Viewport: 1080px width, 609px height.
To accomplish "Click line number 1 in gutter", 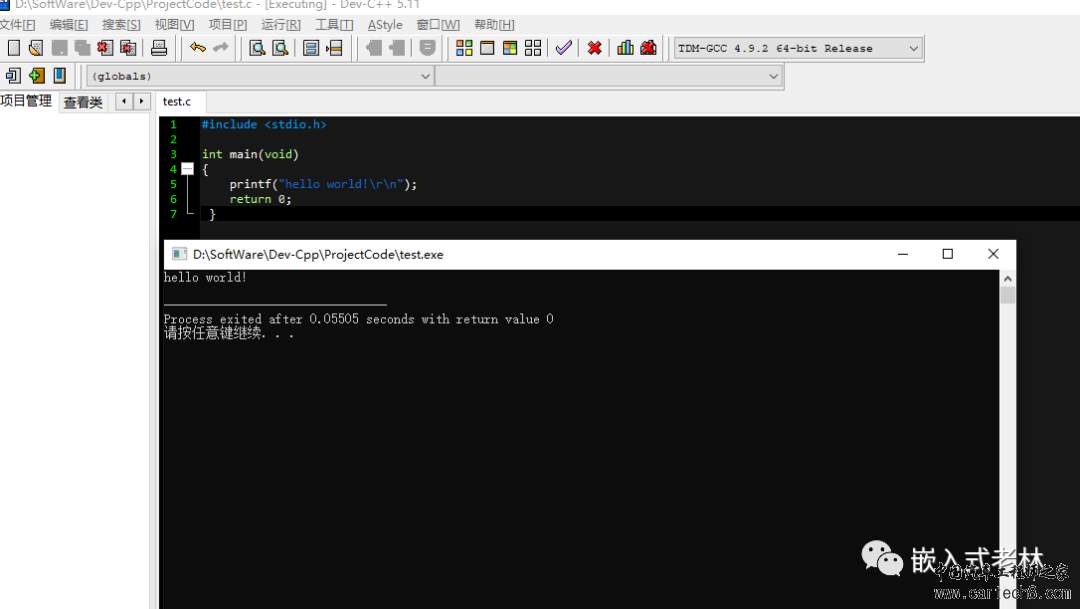I will click(174, 125).
